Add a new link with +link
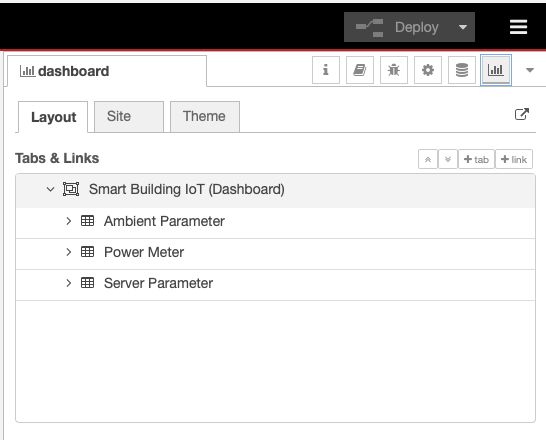This screenshot has height=440, width=546. pos(514,159)
